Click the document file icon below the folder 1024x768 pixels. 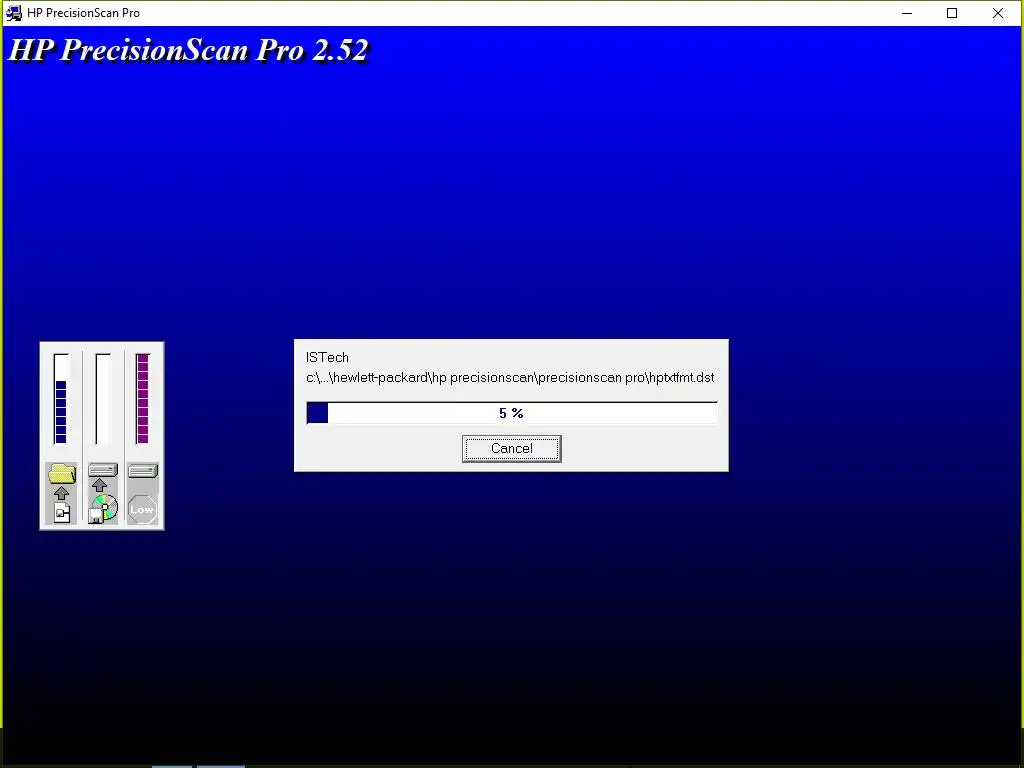[x=62, y=513]
